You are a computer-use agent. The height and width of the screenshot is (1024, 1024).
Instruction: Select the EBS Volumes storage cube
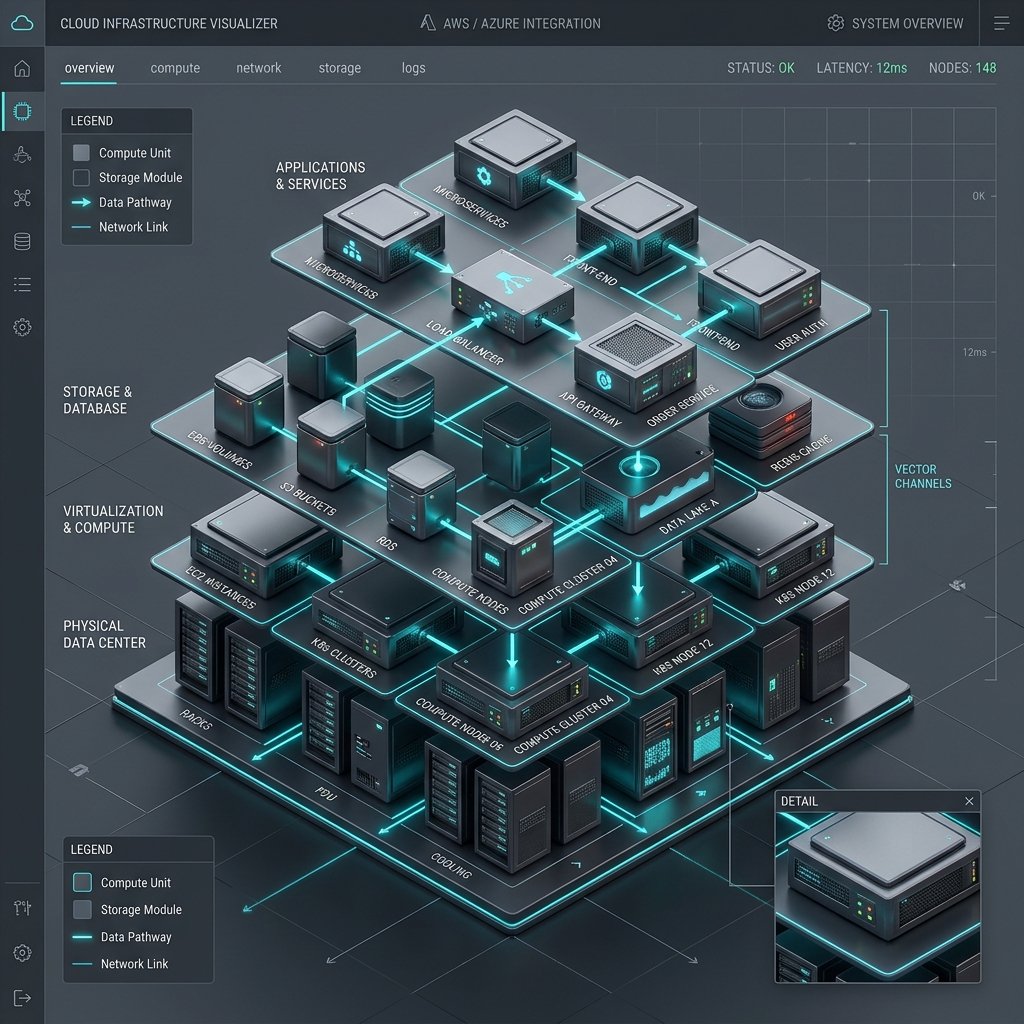tap(248, 401)
